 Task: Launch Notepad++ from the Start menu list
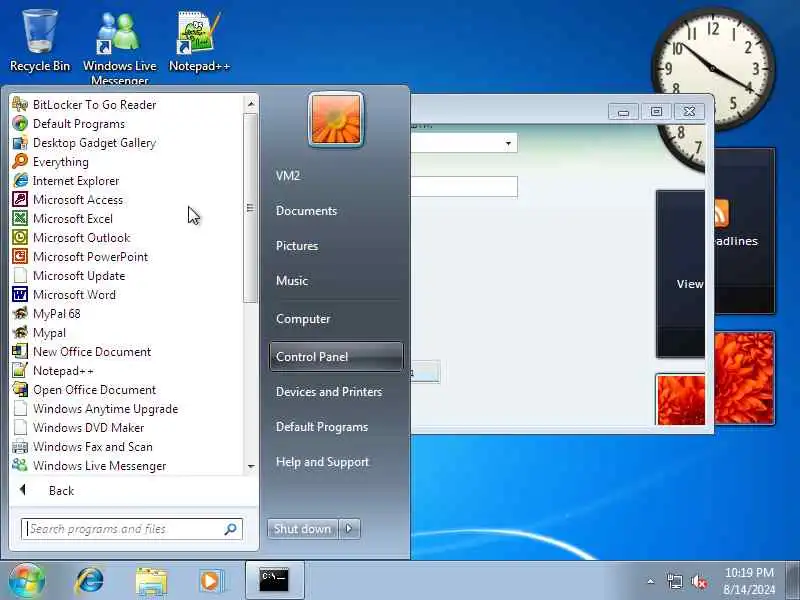pyautogui.click(x=63, y=370)
